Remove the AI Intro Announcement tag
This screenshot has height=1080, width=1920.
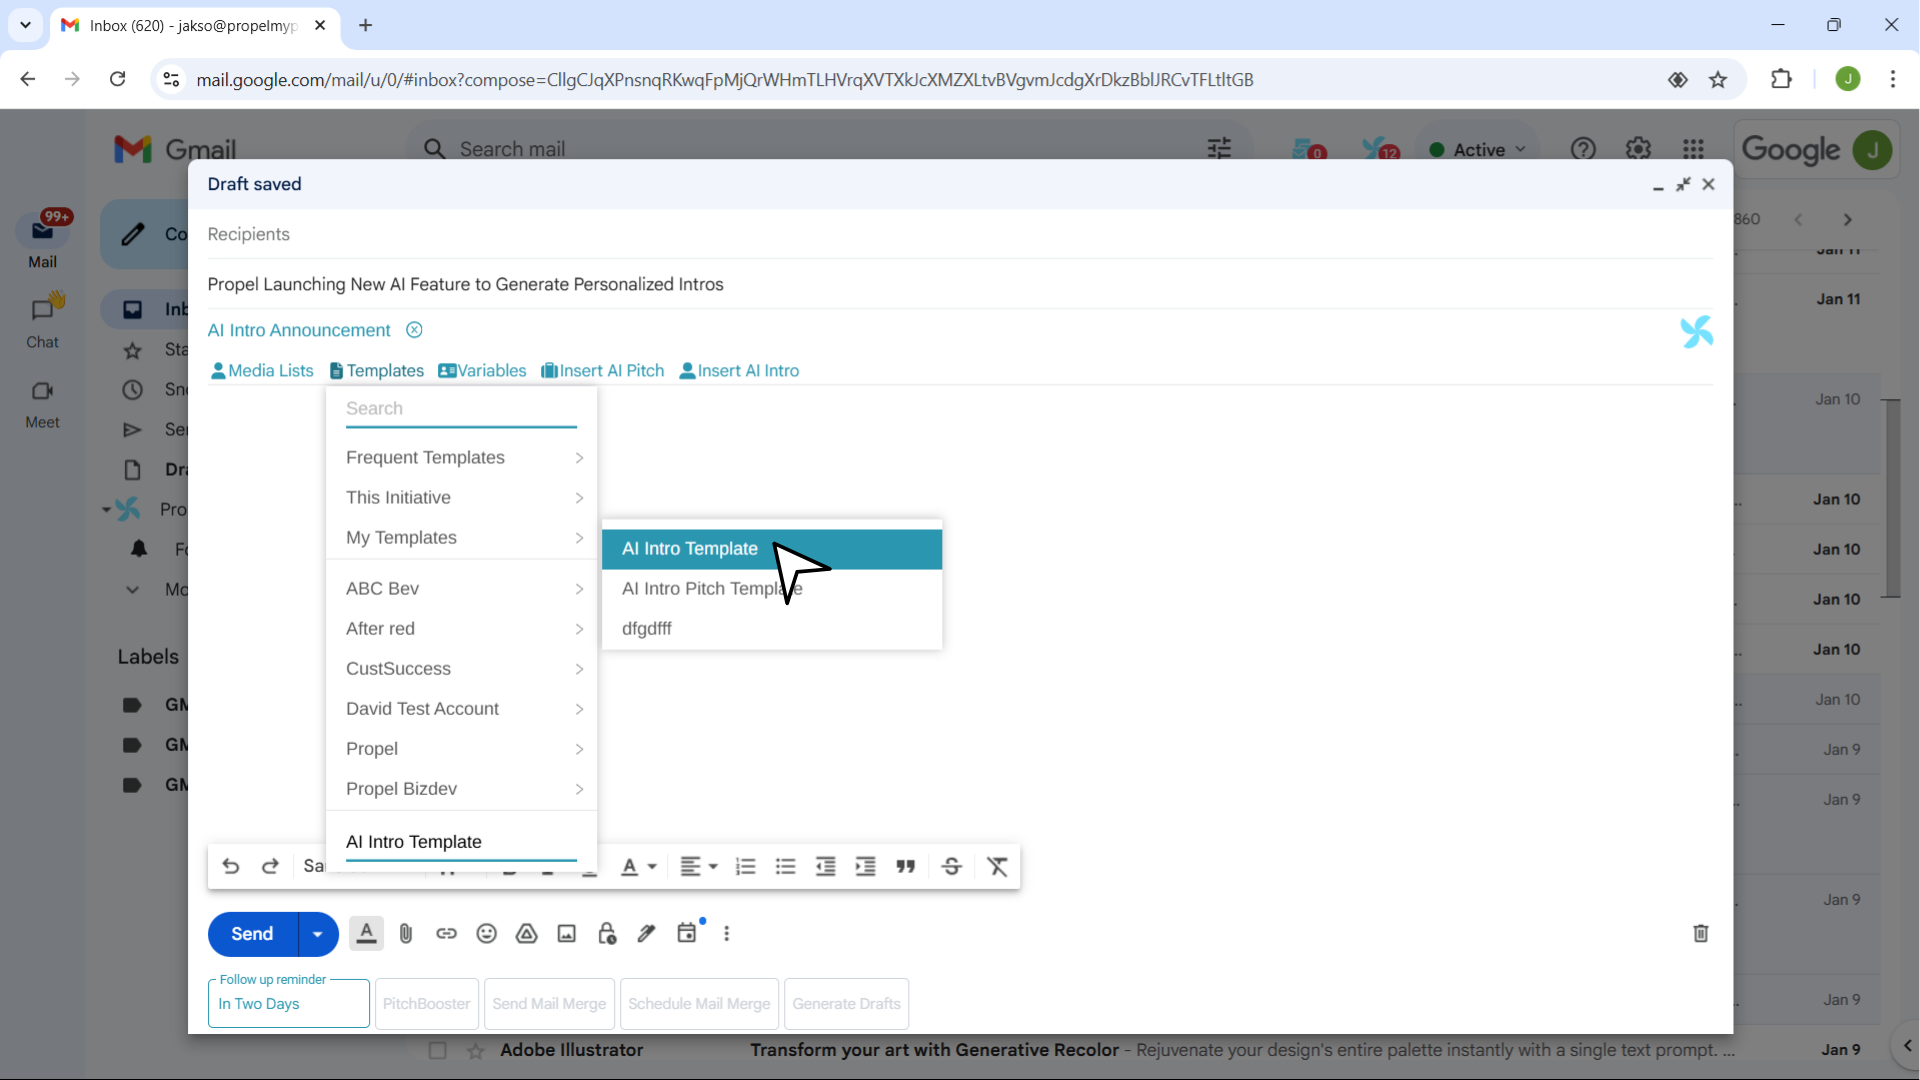pyautogui.click(x=414, y=330)
